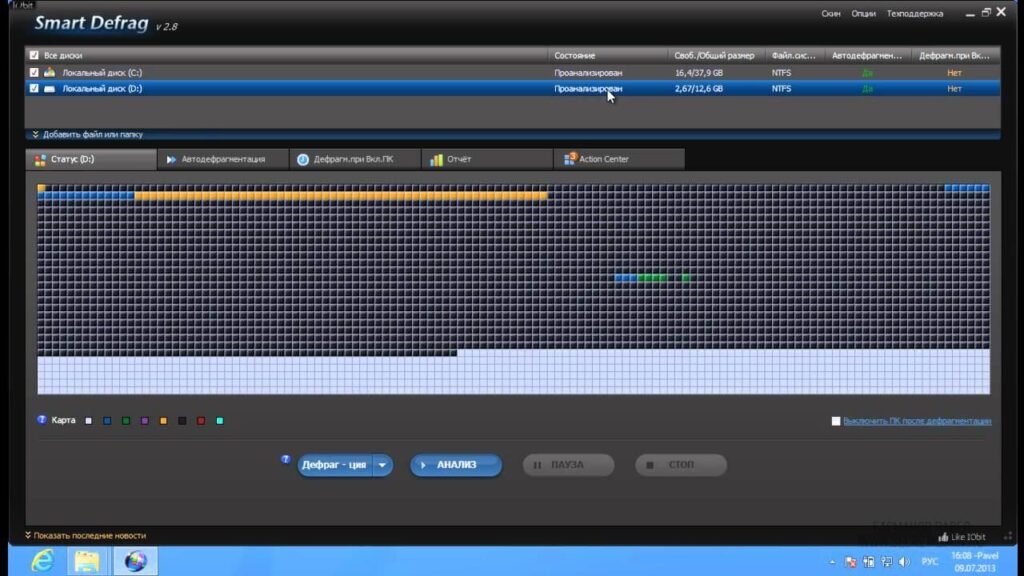Uncheck the Локальный диск (D:) checkbox
The width and height of the screenshot is (1024, 576).
tap(34, 88)
